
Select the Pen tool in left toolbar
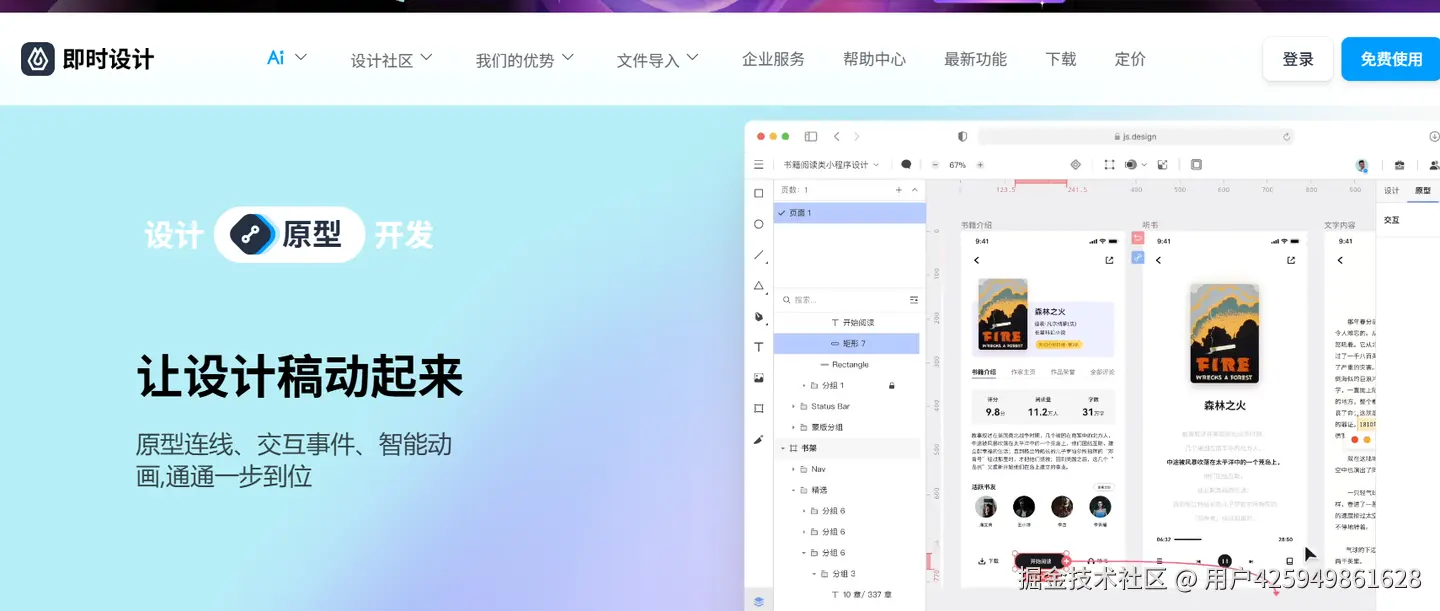pyautogui.click(x=759, y=316)
